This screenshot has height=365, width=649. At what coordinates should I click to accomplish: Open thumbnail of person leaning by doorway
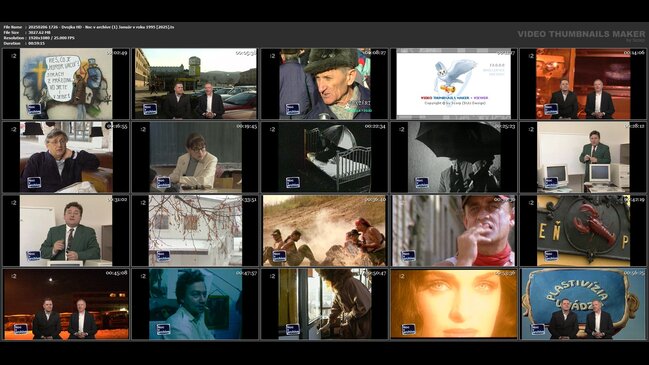(324, 304)
